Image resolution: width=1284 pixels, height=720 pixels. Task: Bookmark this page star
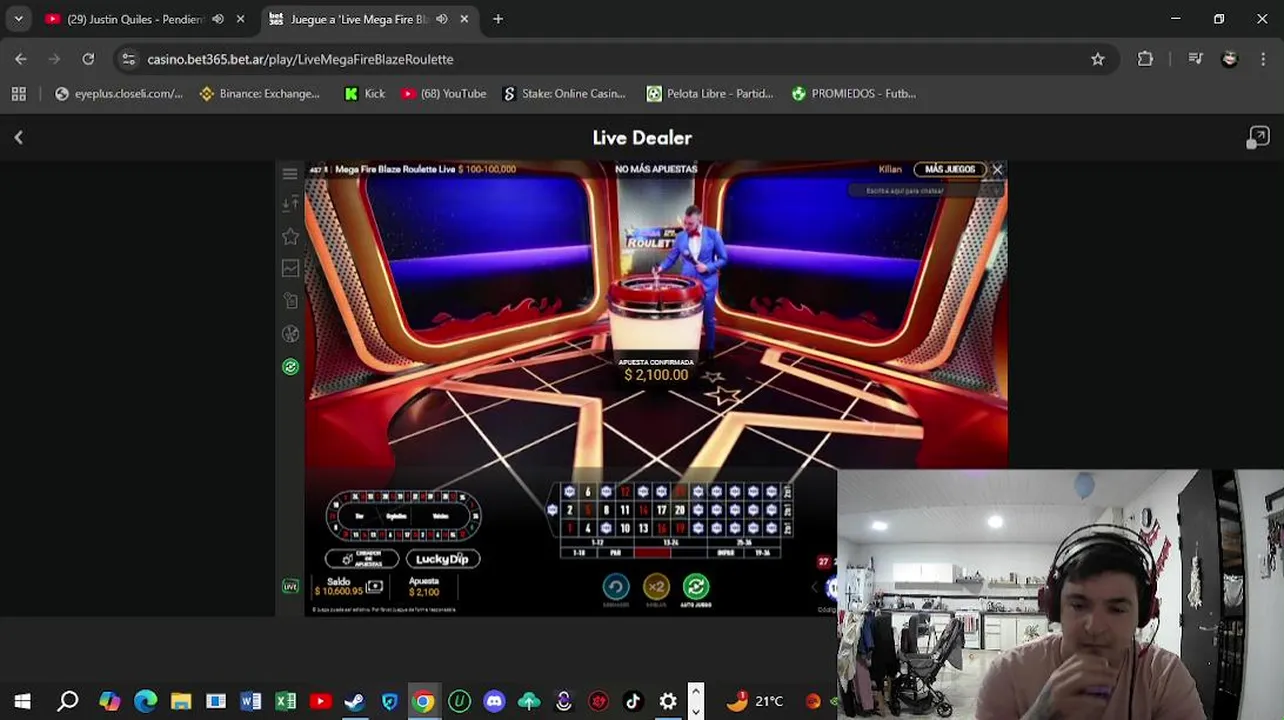pos(1098,59)
